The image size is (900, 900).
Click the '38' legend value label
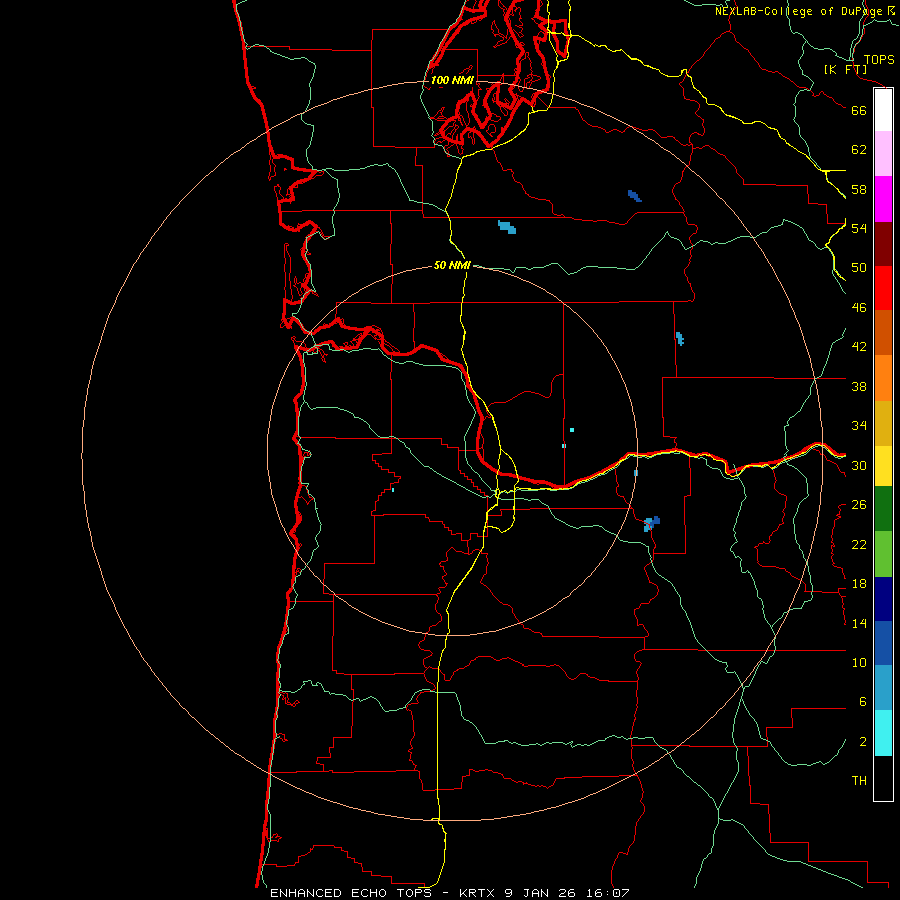click(859, 386)
